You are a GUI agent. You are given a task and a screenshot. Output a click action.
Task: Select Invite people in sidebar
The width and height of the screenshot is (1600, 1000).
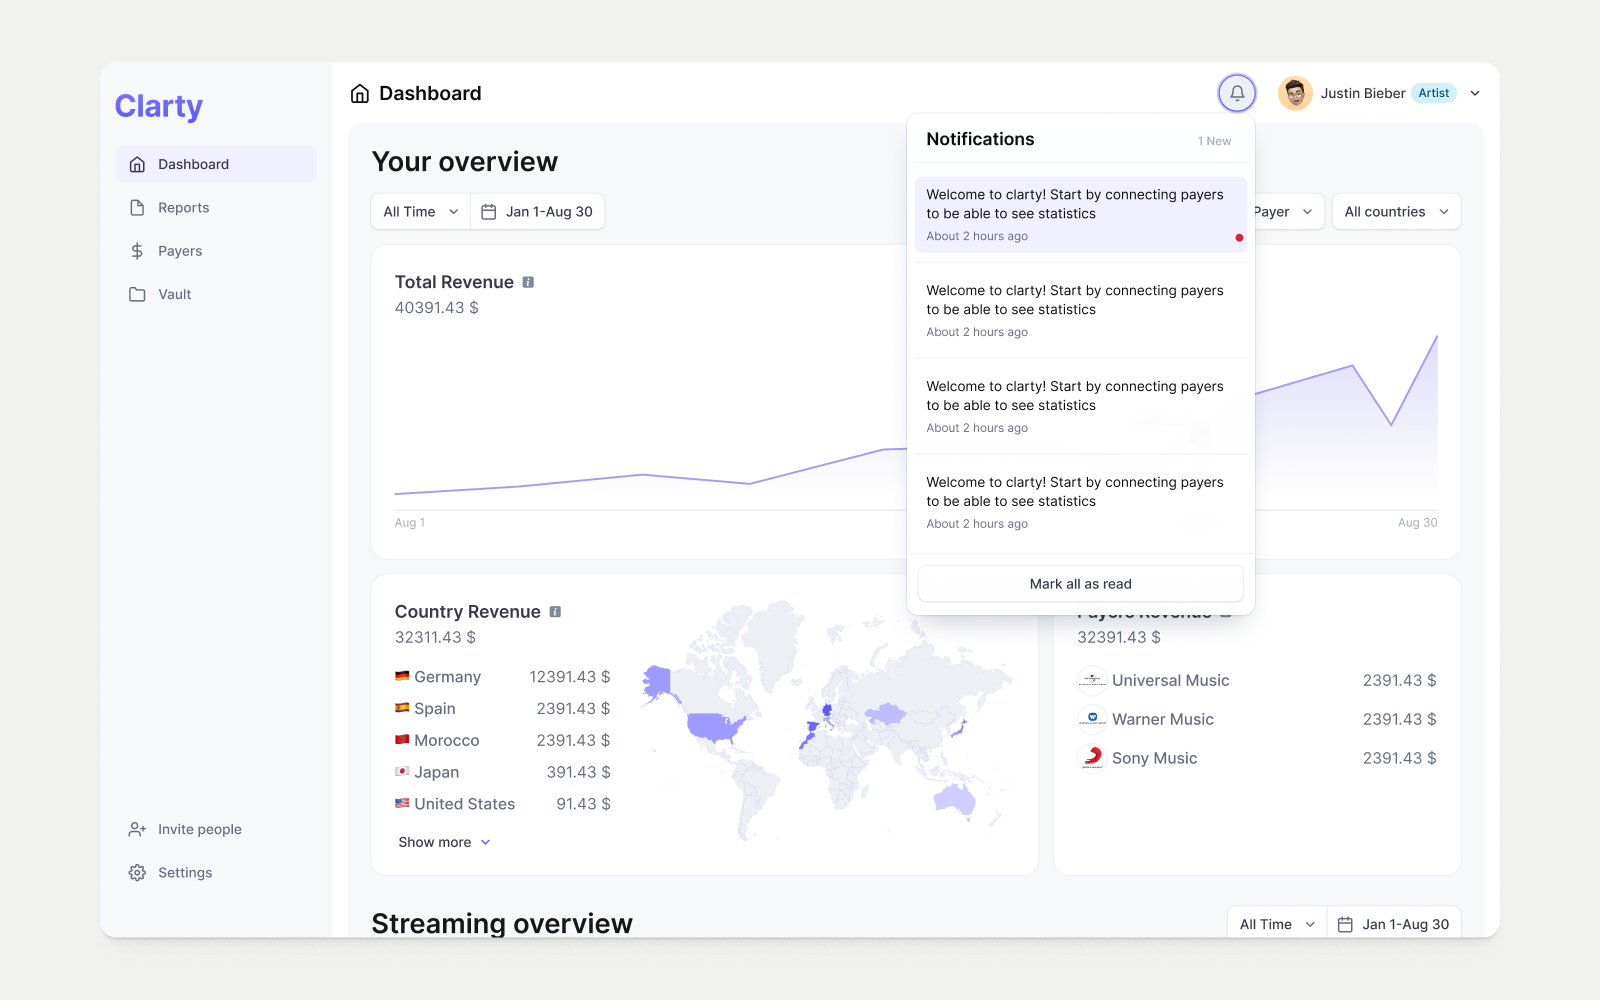(x=216, y=829)
